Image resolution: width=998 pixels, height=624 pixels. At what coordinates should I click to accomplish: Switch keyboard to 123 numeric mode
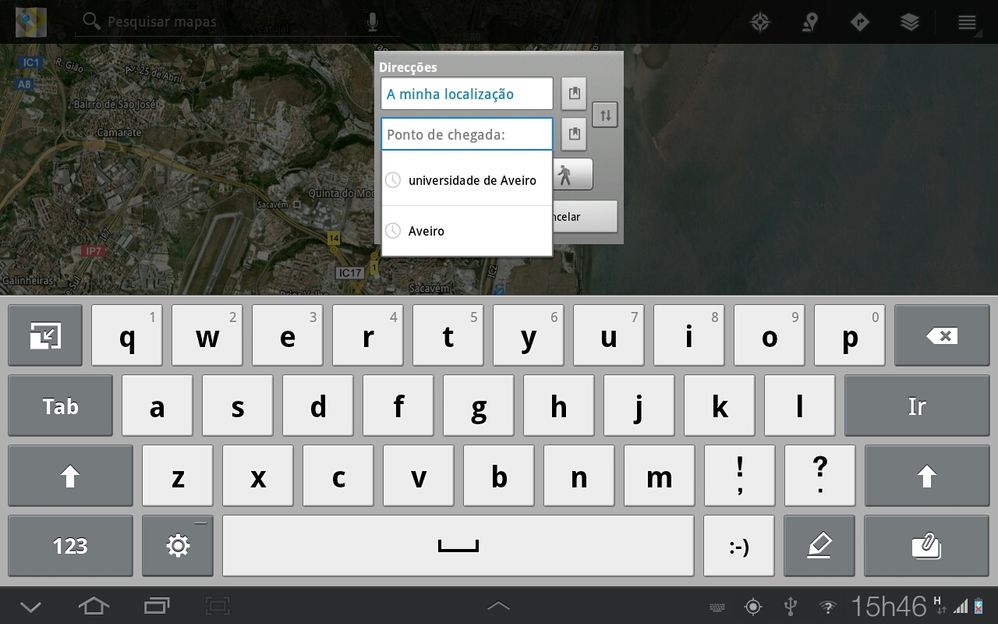pos(70,546)
